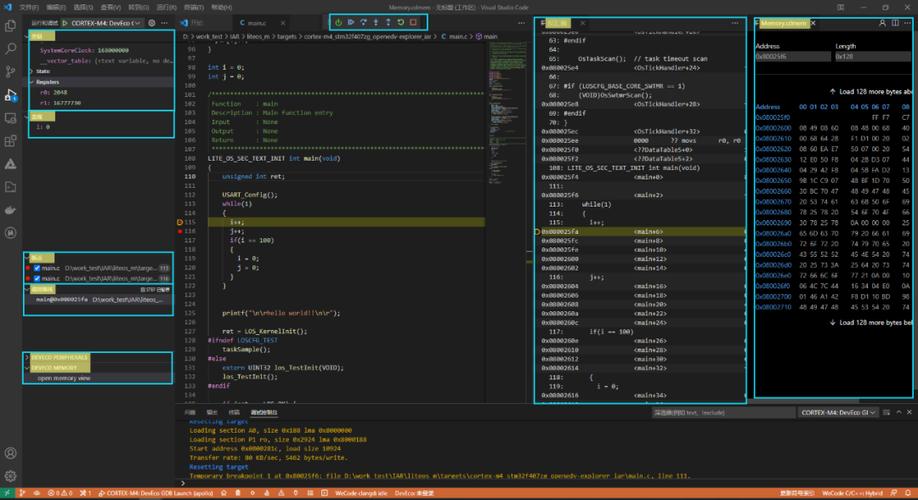This screenshot has width=918, height=500.
Task: Stop debugging with red square button
Action: point(413,22)
